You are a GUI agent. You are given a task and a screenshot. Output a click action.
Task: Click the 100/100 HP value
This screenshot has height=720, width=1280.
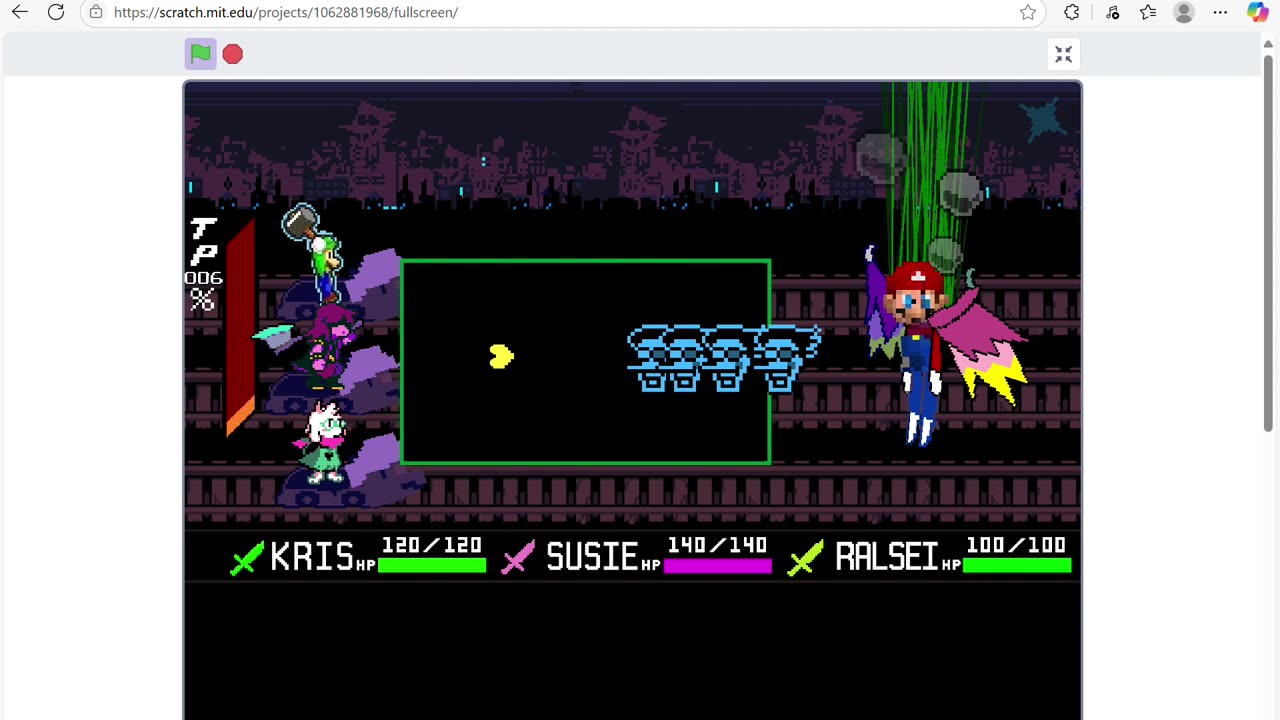1016,546
